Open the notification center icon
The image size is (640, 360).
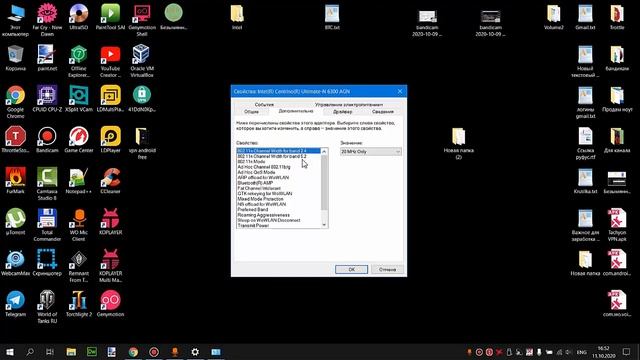coord(627,351)
